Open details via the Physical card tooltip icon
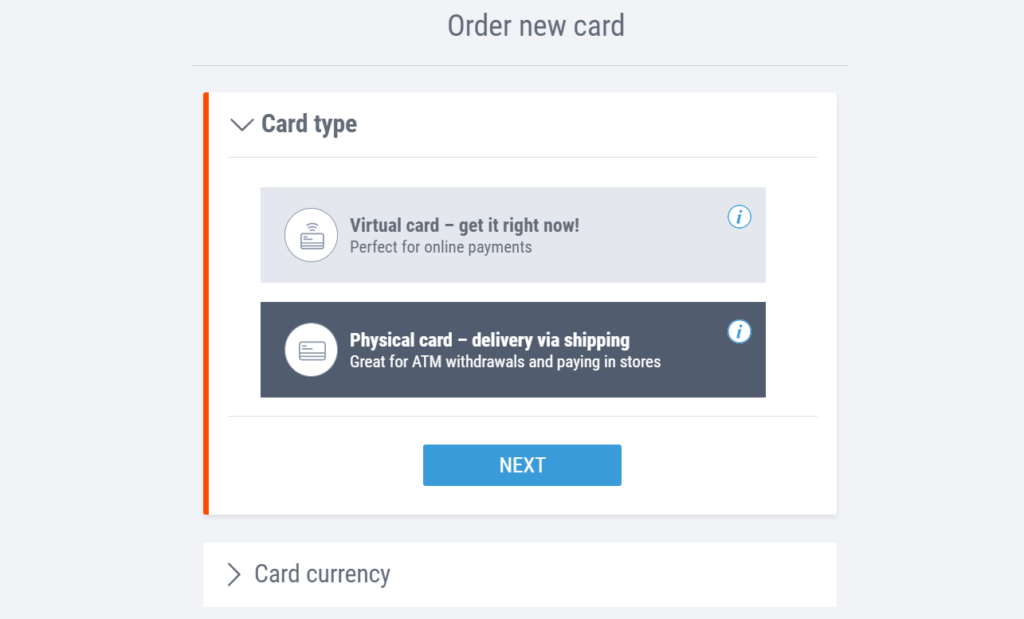Screen dimensions: 1024x619 (x=739, y=331)
